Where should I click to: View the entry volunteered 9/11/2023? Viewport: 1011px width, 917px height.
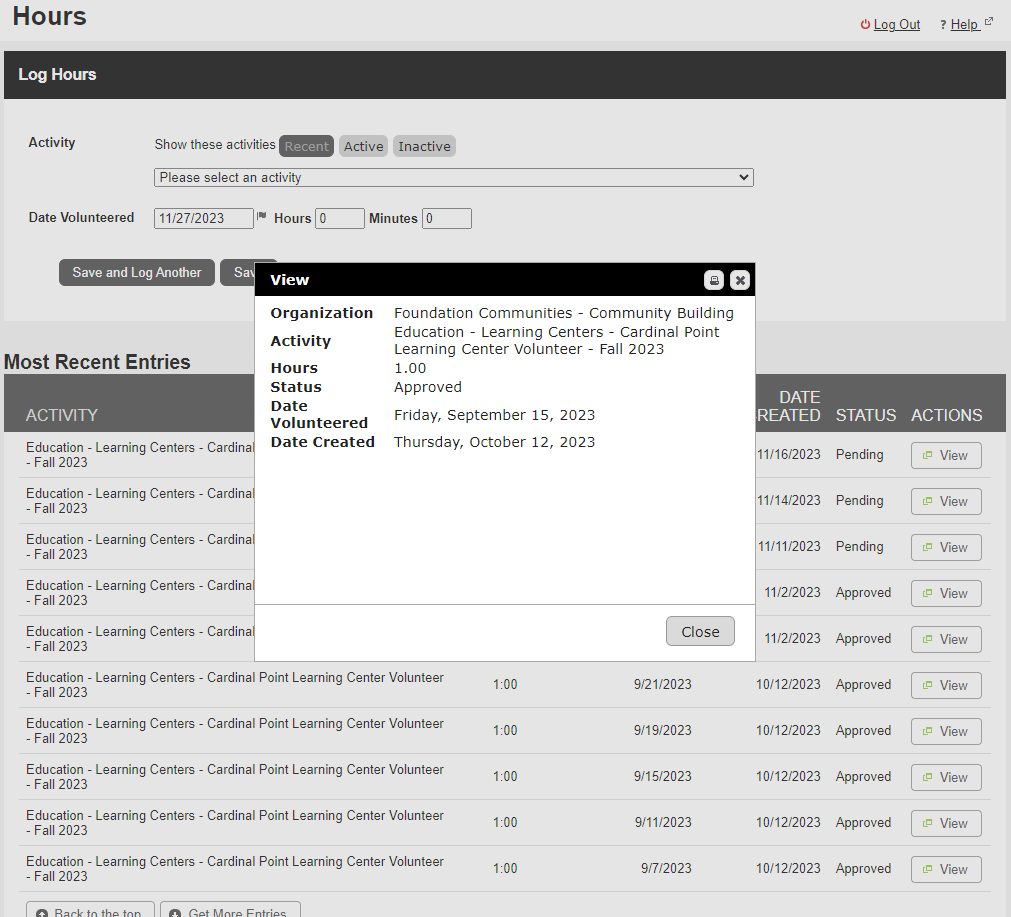(x=946, y=823)
